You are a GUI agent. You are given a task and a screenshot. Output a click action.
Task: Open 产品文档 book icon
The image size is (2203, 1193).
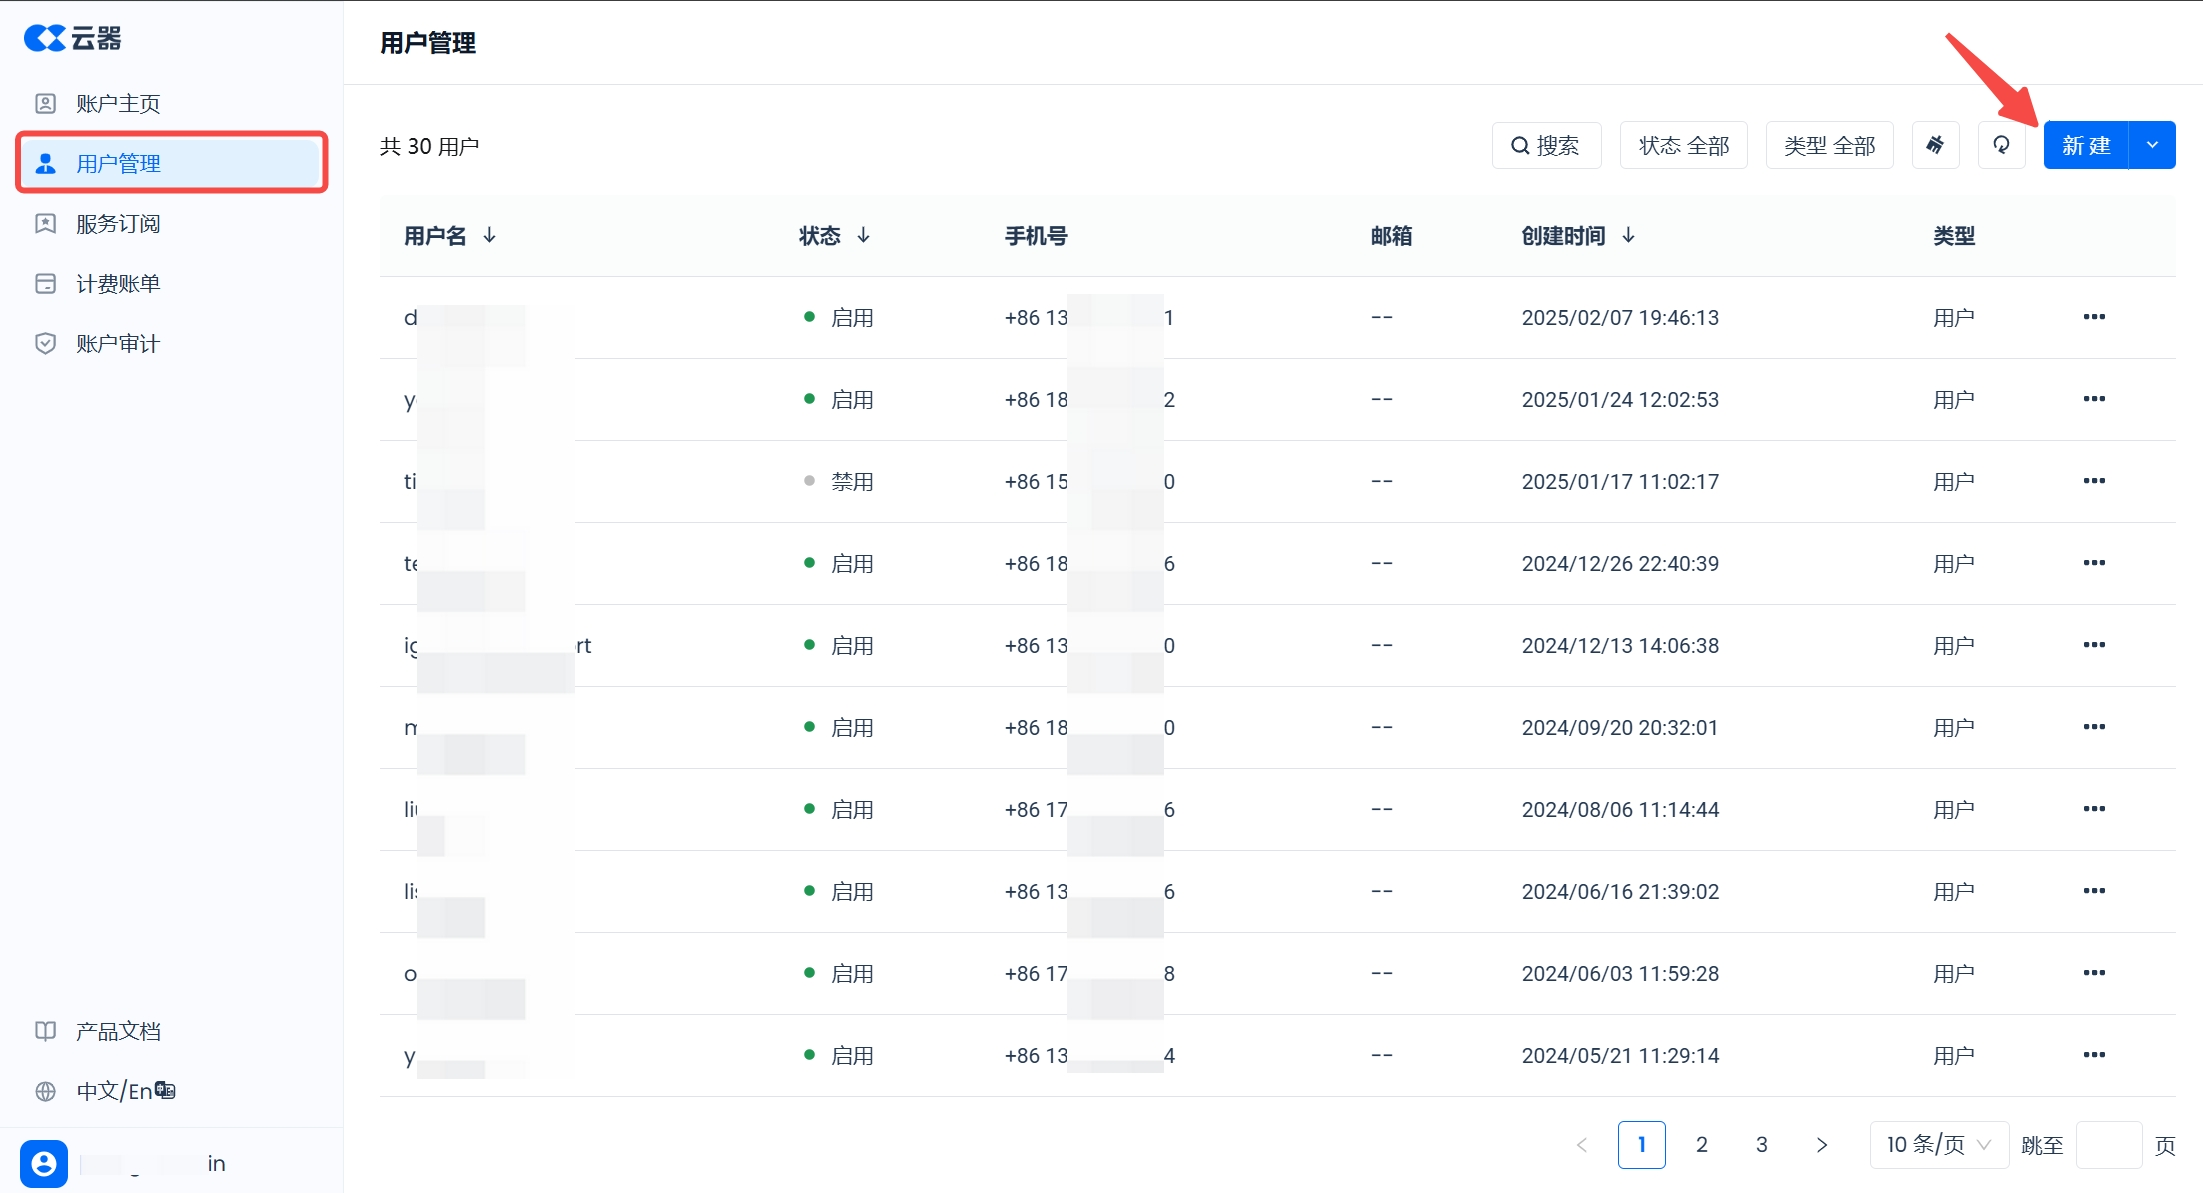click(46, 1031)
